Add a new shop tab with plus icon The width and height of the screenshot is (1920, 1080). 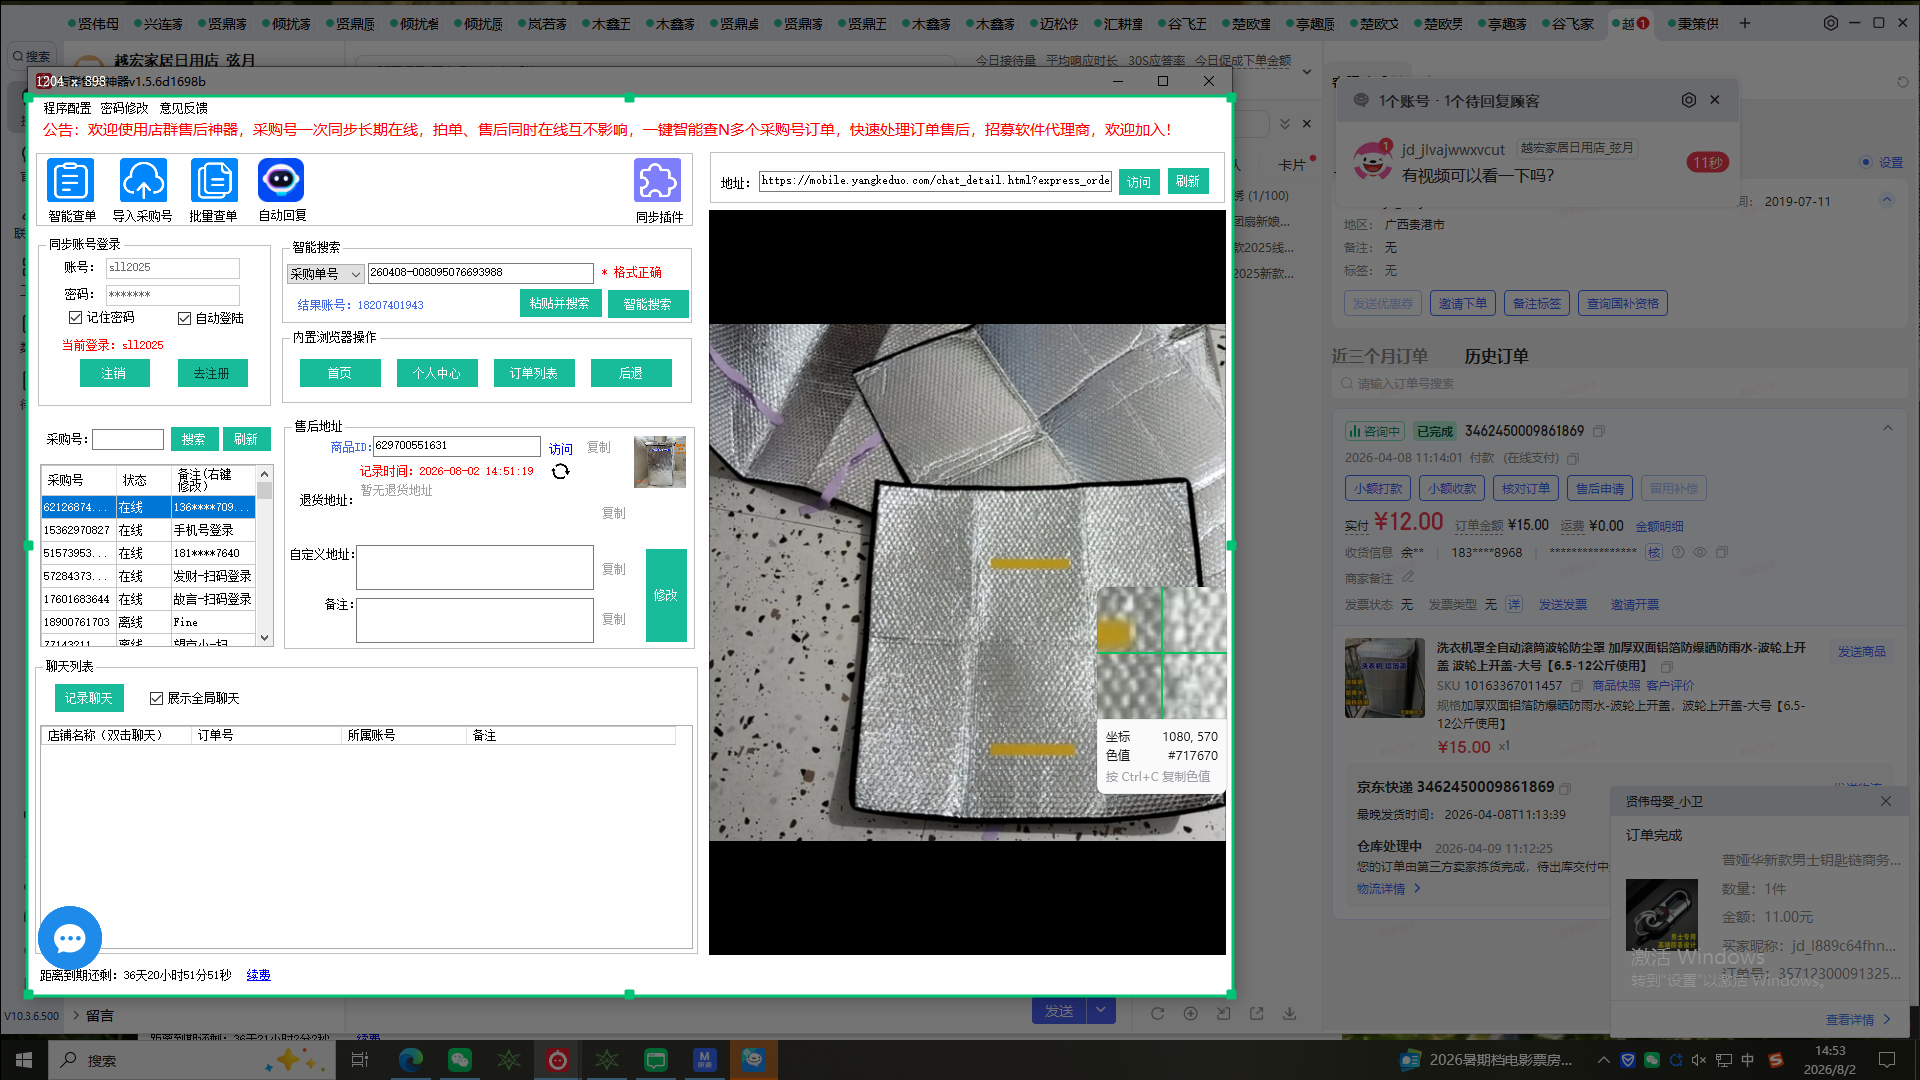[x=1745, y=23]
